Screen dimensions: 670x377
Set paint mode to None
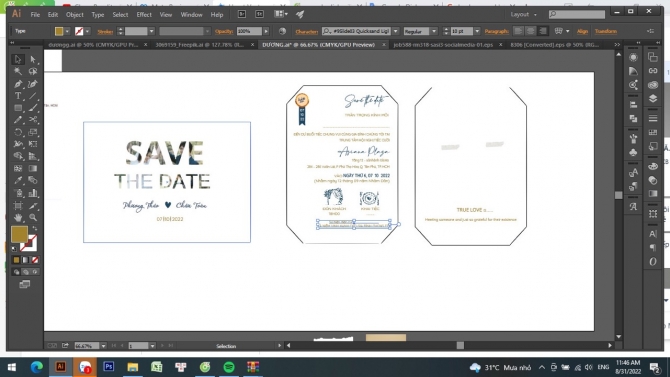(x=35, y=260)
